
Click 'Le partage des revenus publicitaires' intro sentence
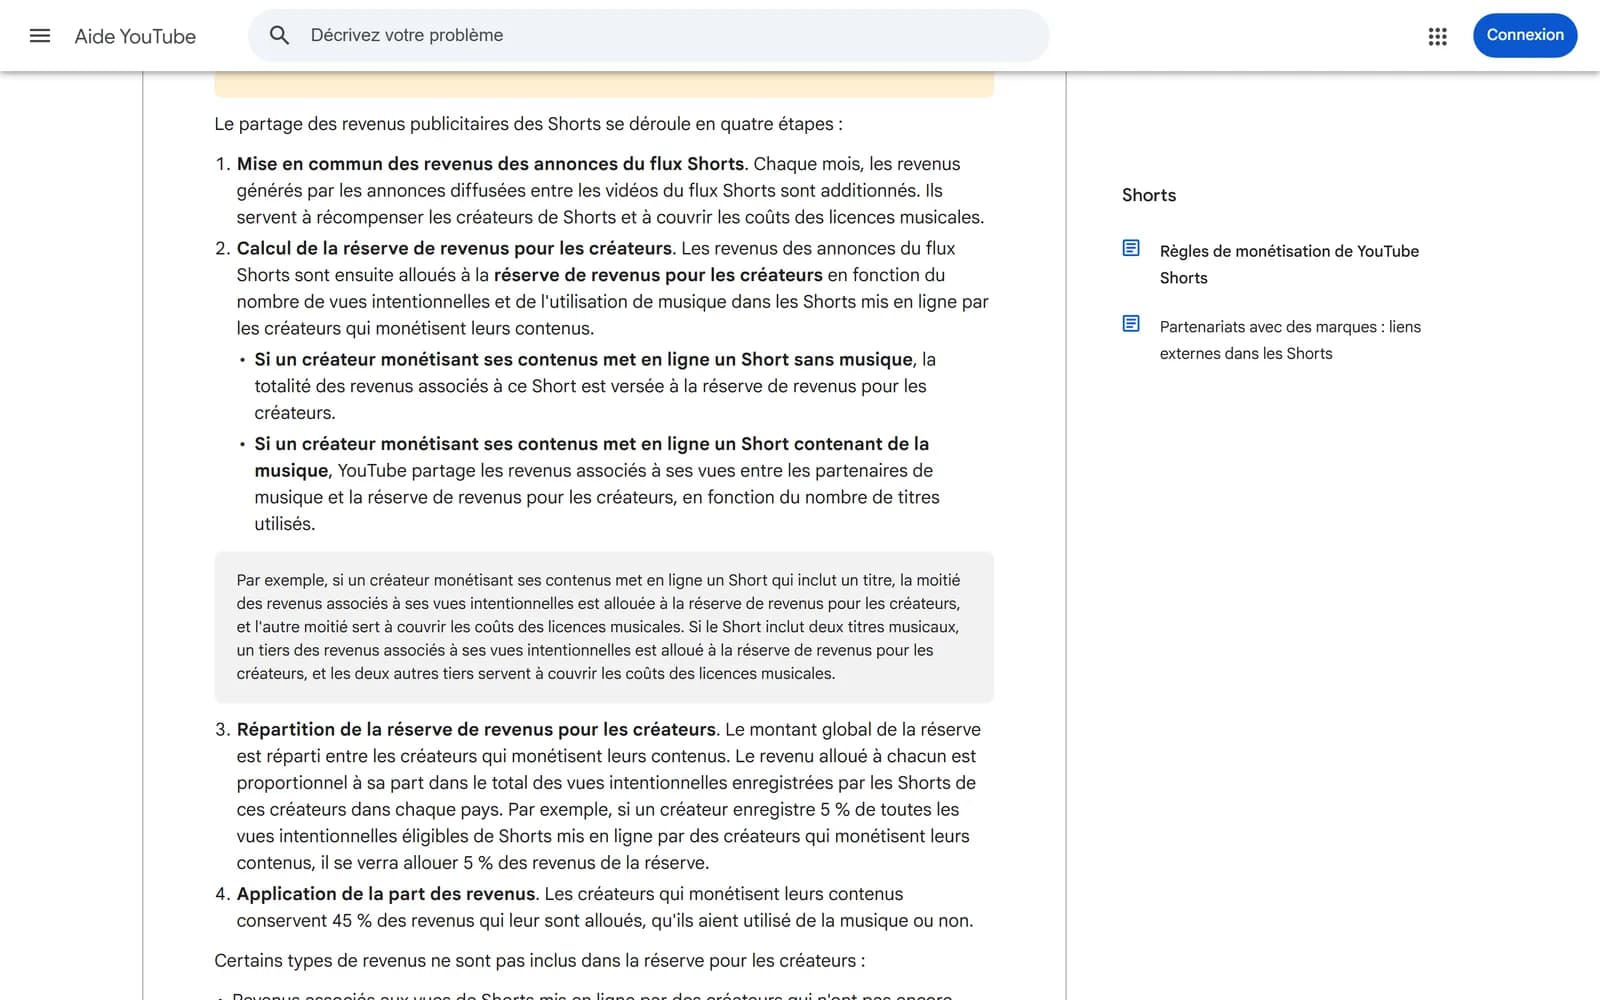coord(528,124)
